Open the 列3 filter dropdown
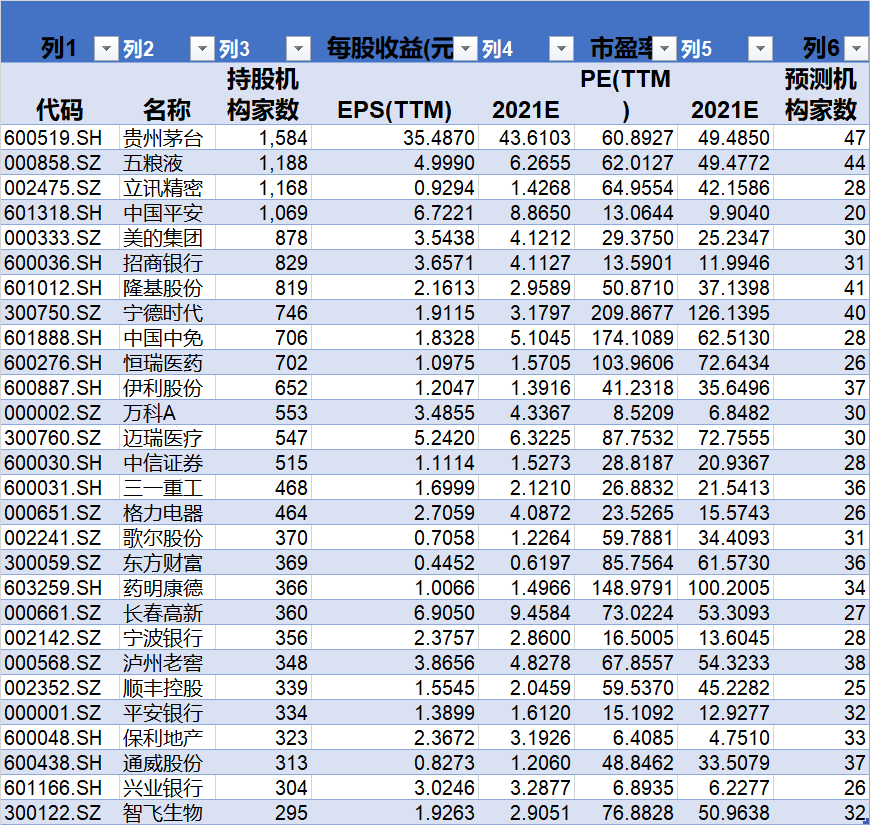The width and height of the screenshot is (870, 825). pyautogui.click(x=298, y=49)
